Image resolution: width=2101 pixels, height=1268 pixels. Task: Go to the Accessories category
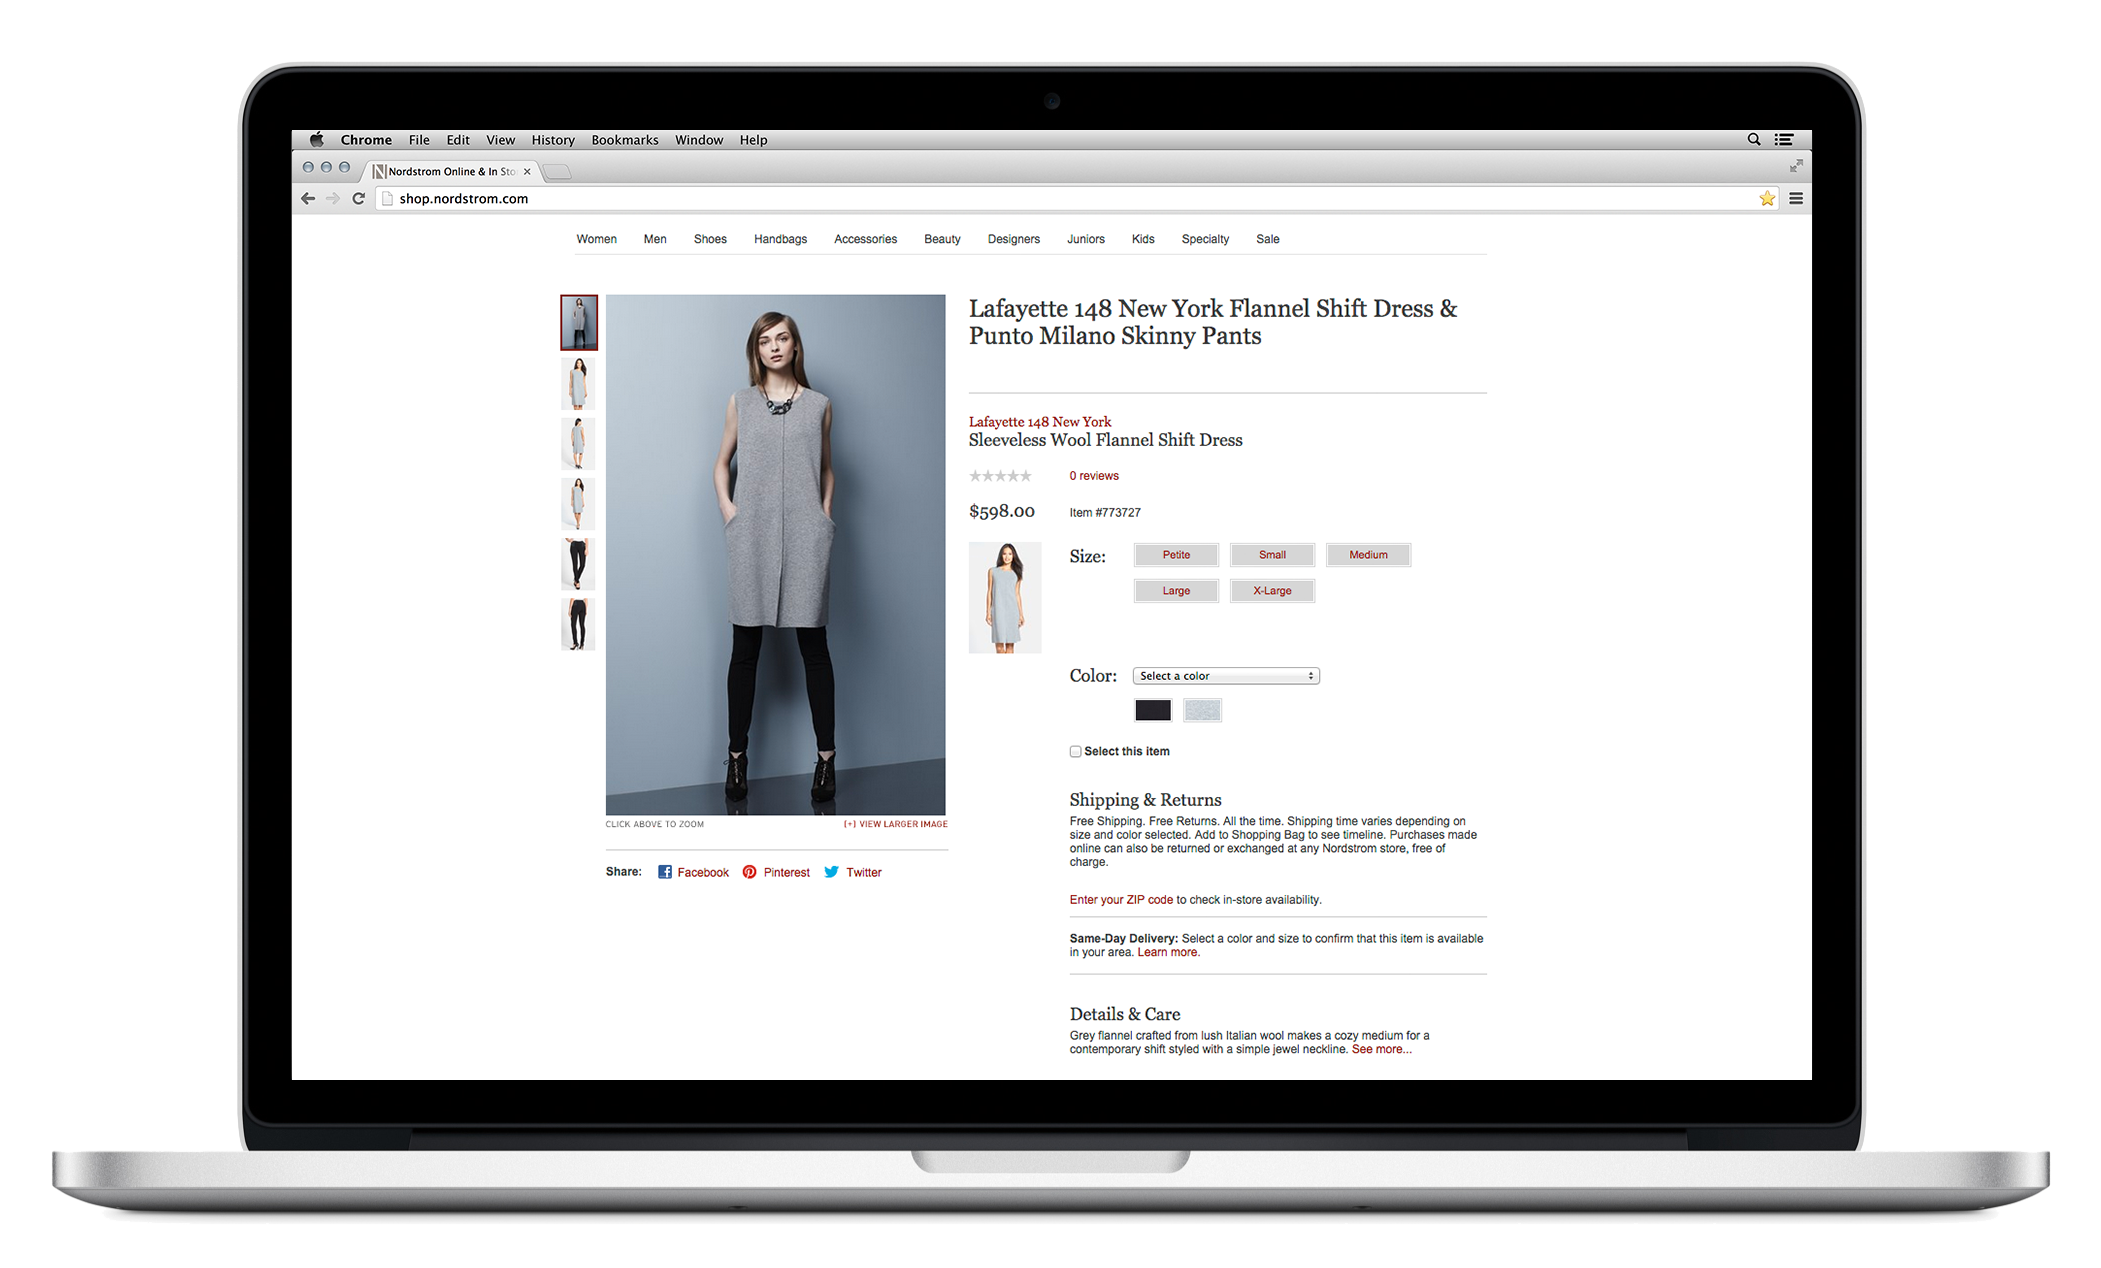[x=865, y=239]
